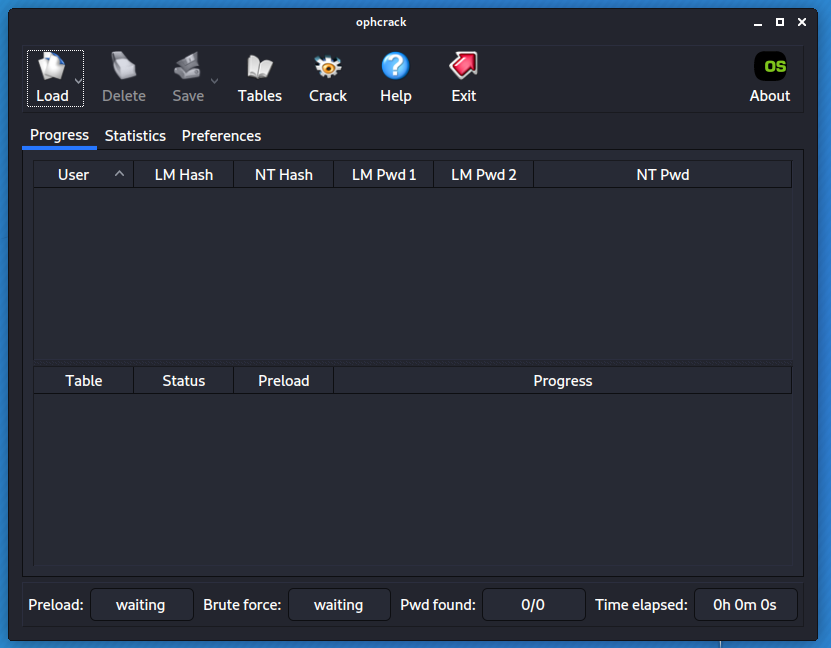This screenshot has height=648, width=831.
Task: Switch to the Statistics tab
Action: (135, 136)
